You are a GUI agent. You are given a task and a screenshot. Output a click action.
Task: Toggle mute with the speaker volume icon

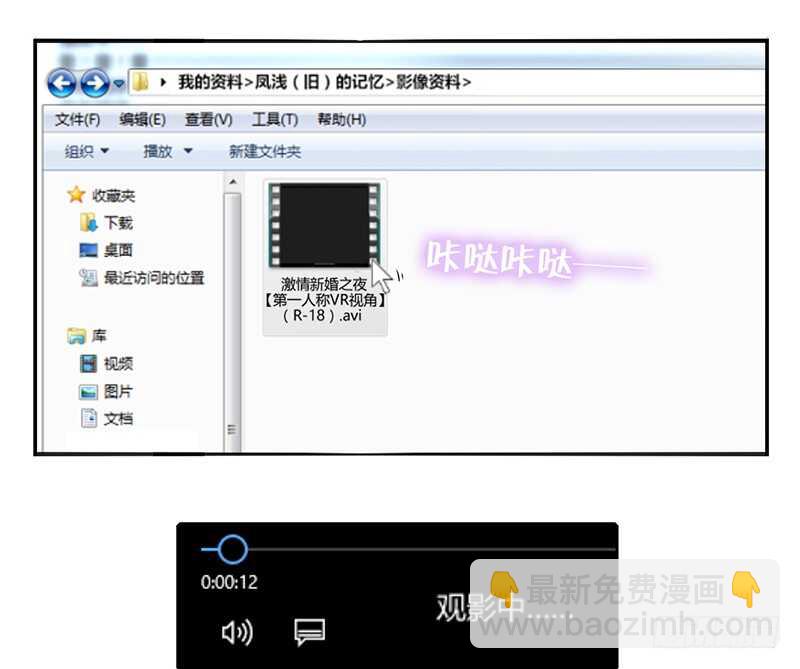[x=236, y=632]
